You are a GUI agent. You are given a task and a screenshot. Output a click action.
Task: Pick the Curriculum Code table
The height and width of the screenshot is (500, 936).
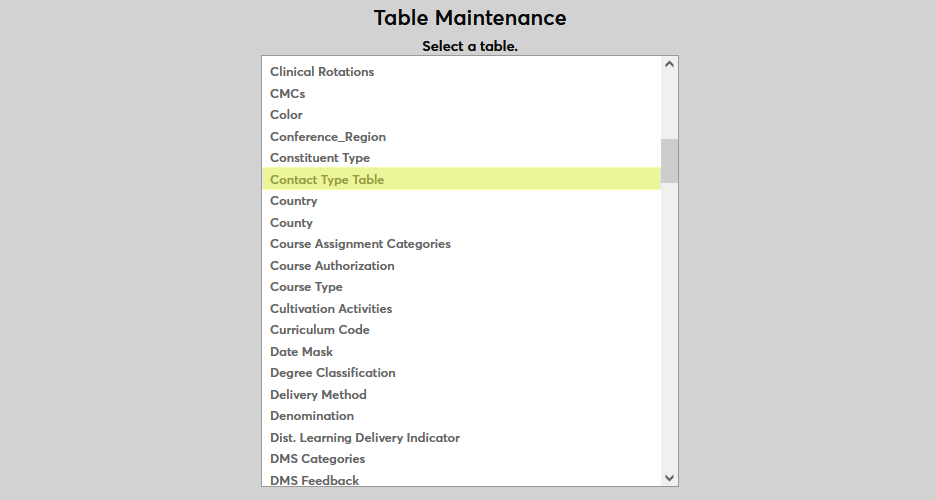click(320, 330)
